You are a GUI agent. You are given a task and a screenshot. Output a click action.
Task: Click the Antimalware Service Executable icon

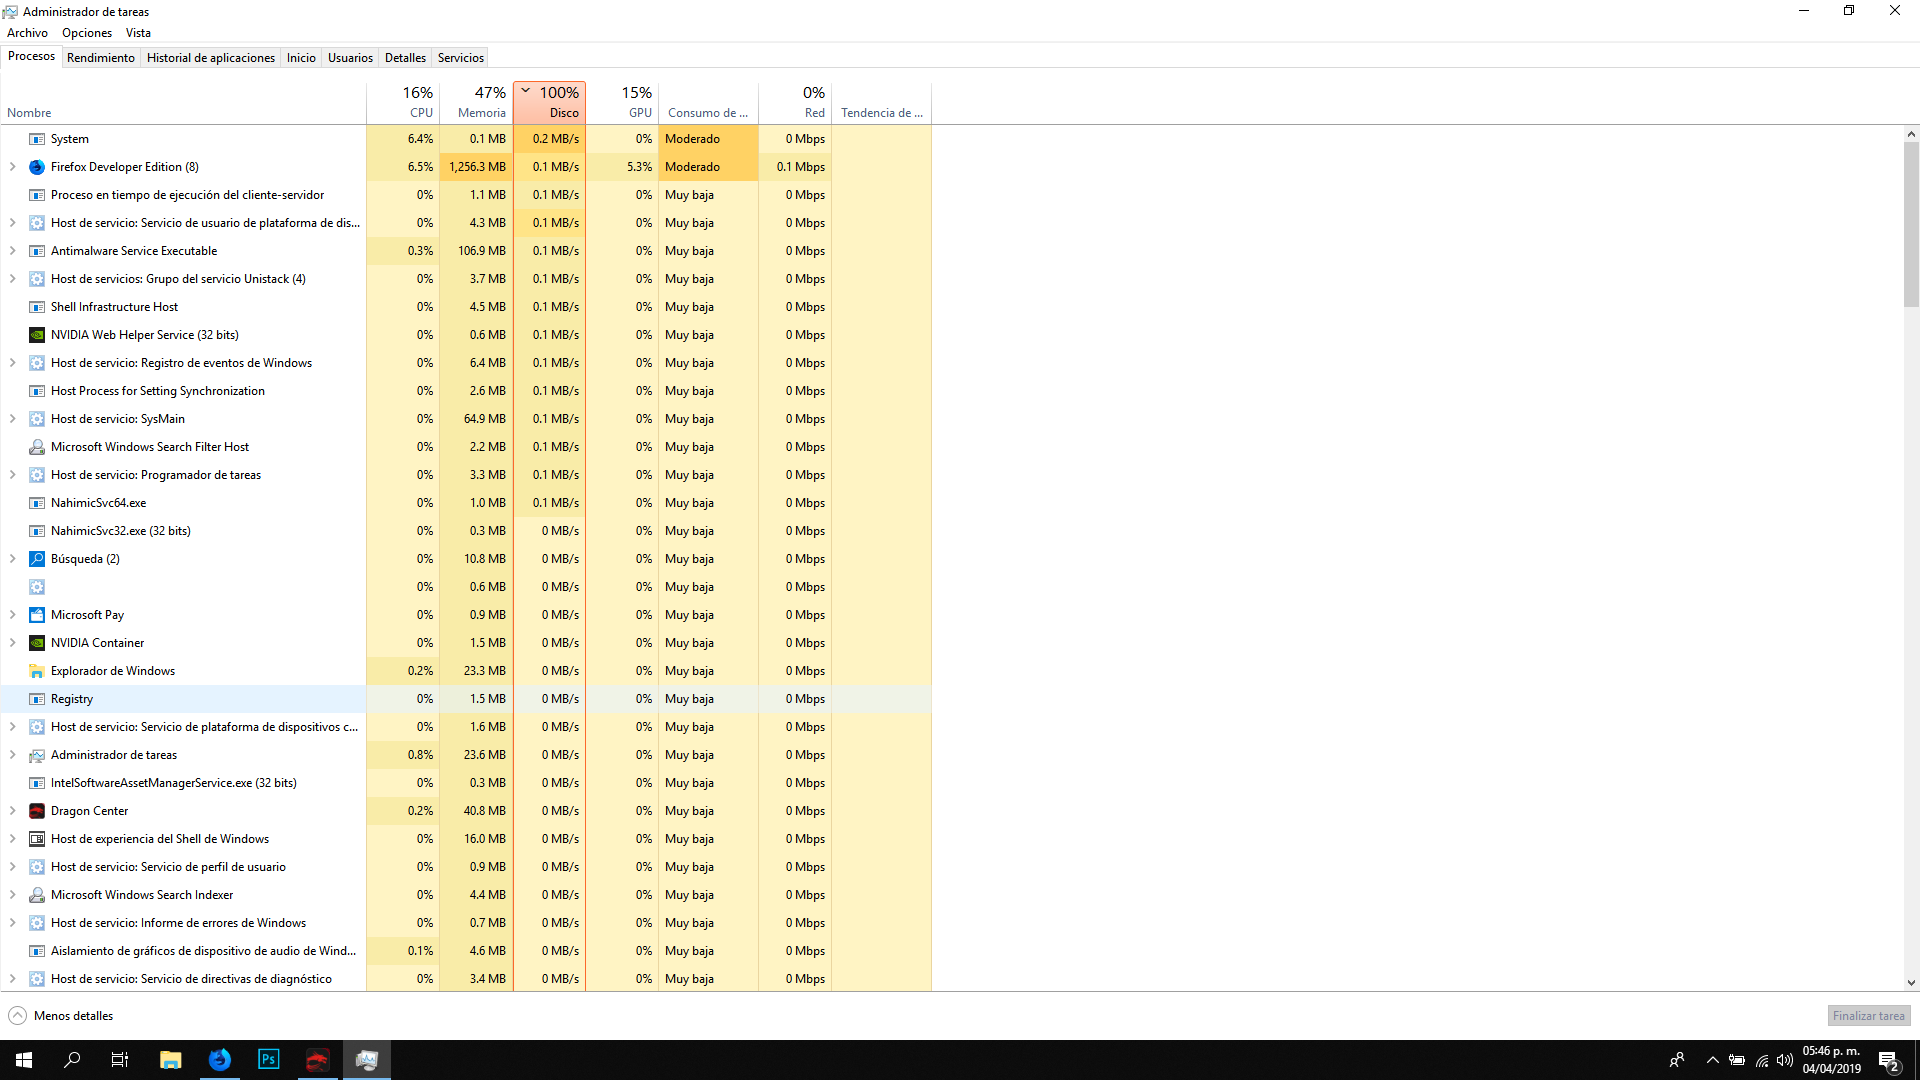pos(37,251)
